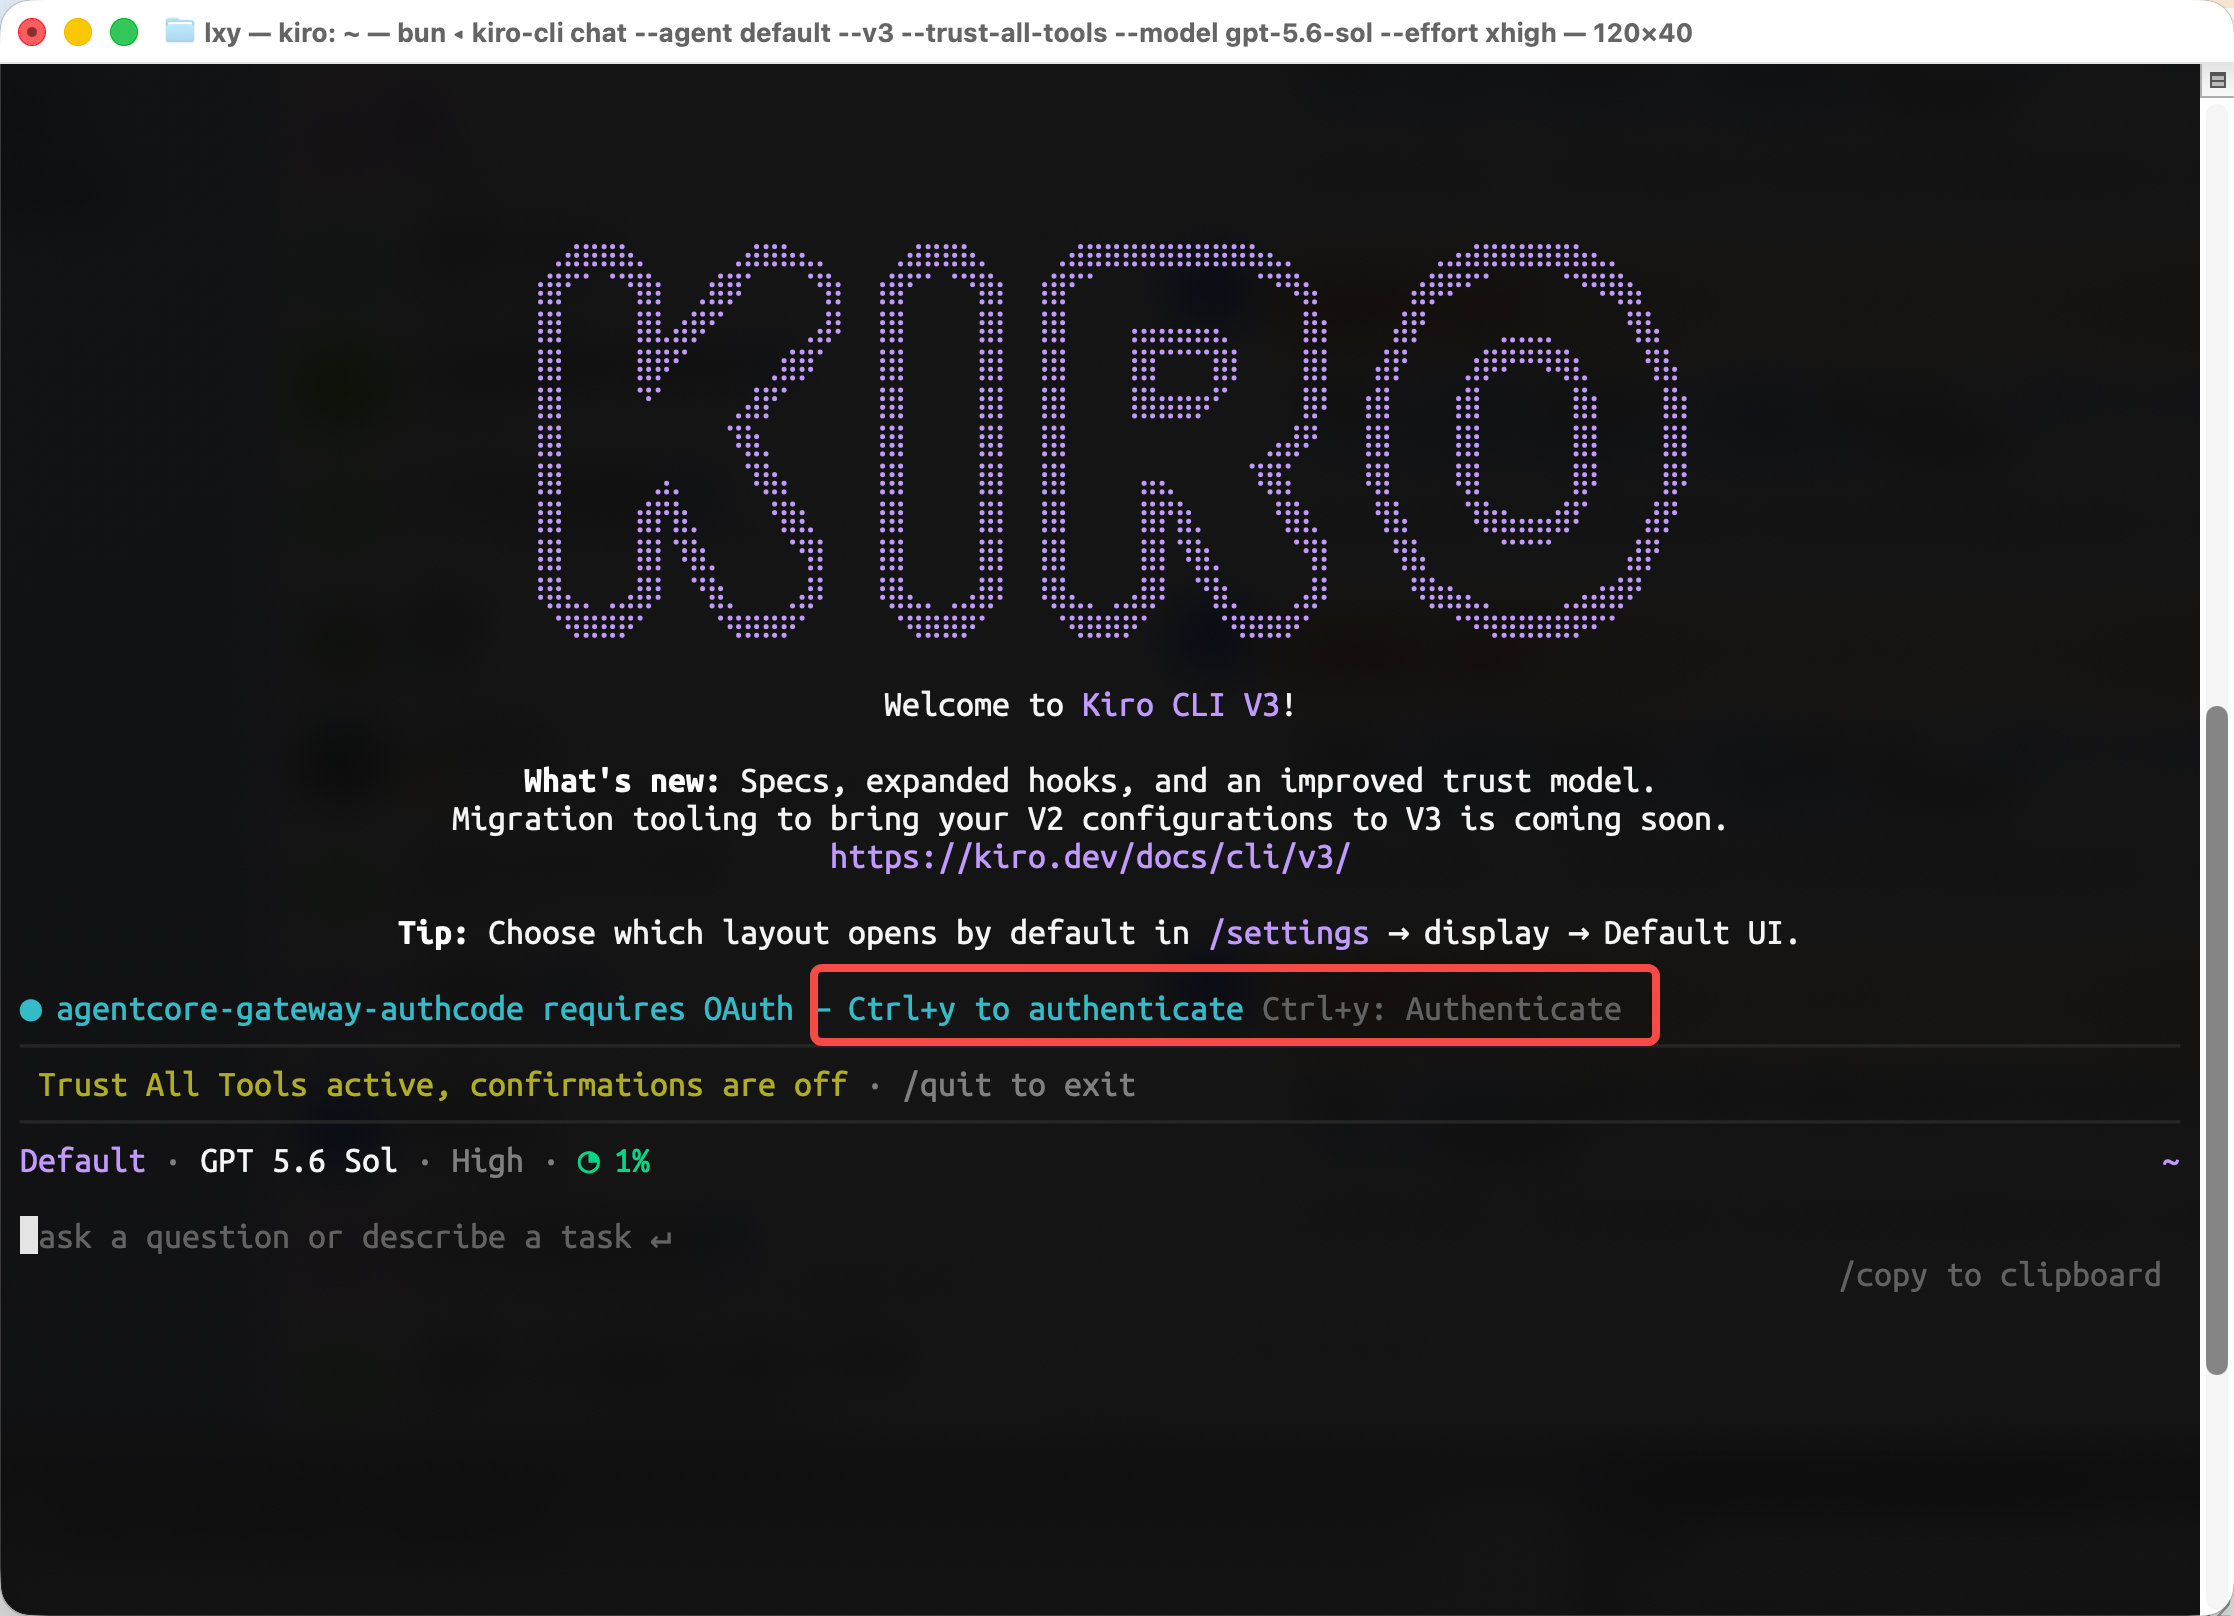Click the purple tilde directory indicator at right
Screen dimensions: 2234x1616
pyautogui.click(x=2170, y=1161)
